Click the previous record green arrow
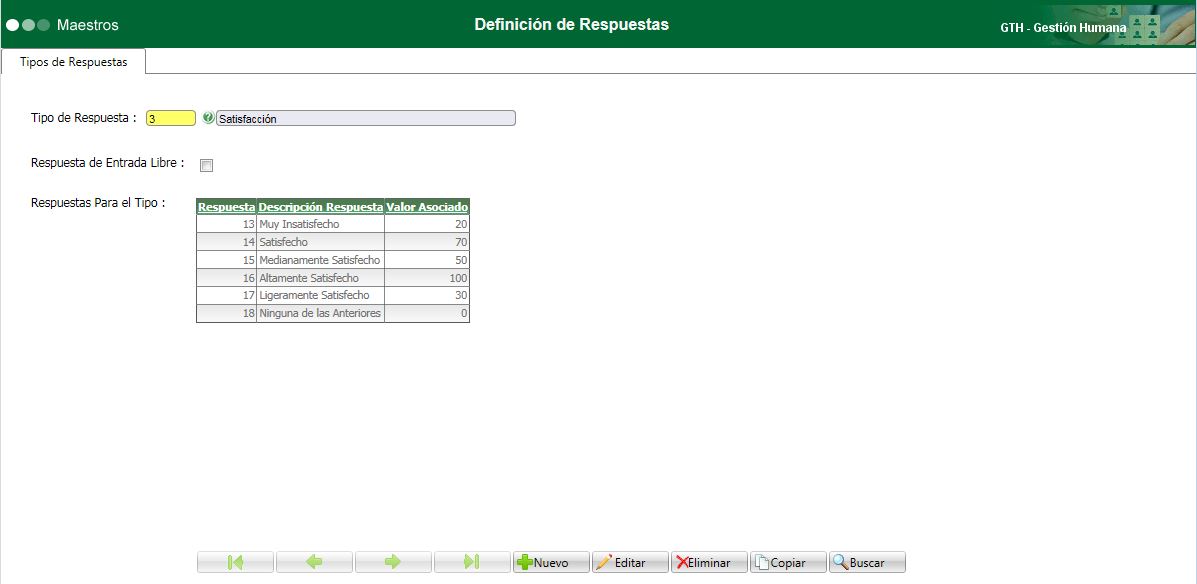 [315, 561]
